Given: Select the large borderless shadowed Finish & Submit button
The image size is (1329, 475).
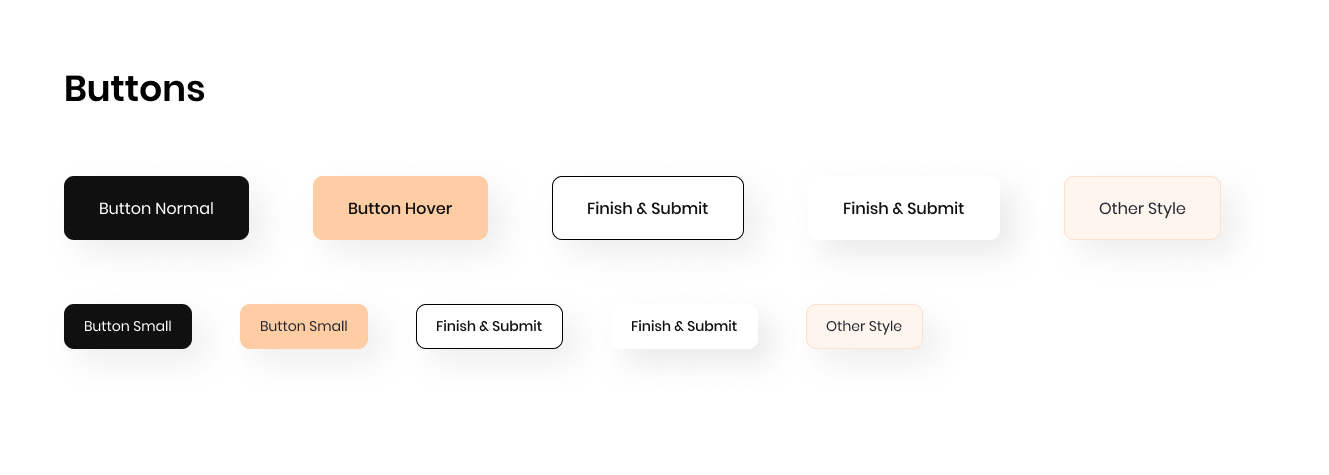Looking at the screenshot, I should coord(903,208).
